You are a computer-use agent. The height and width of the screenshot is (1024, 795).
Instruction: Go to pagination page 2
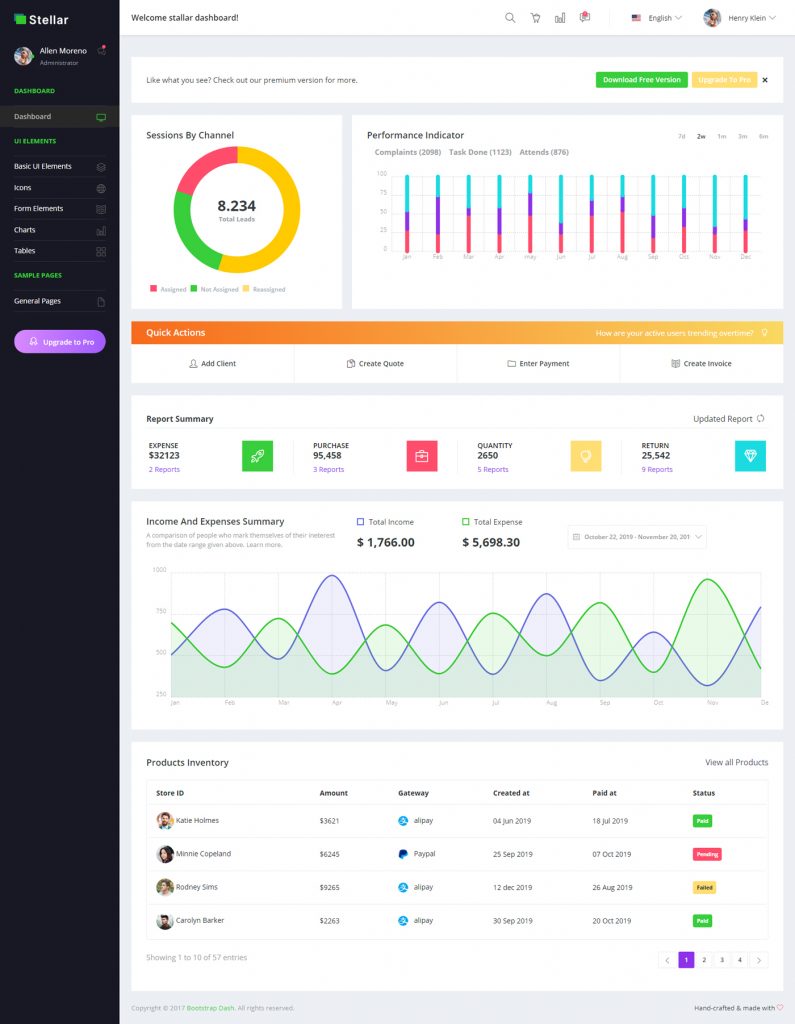click(704, 959)
